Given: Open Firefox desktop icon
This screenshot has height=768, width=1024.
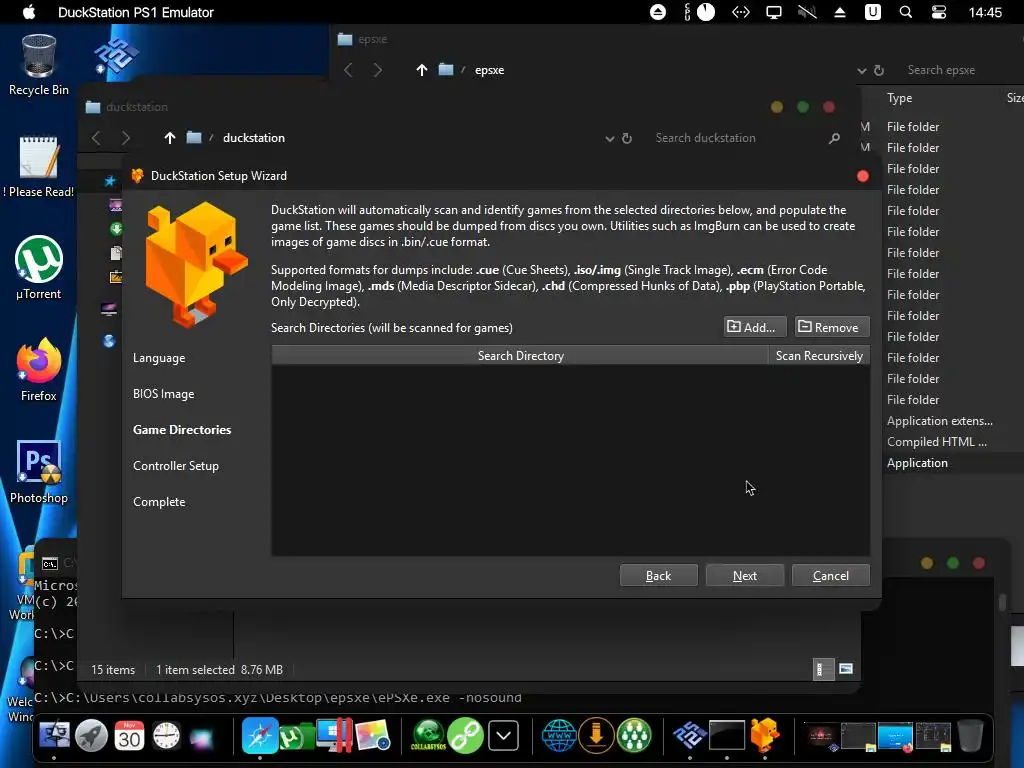Looking at the screenshot, I should 39,369.
